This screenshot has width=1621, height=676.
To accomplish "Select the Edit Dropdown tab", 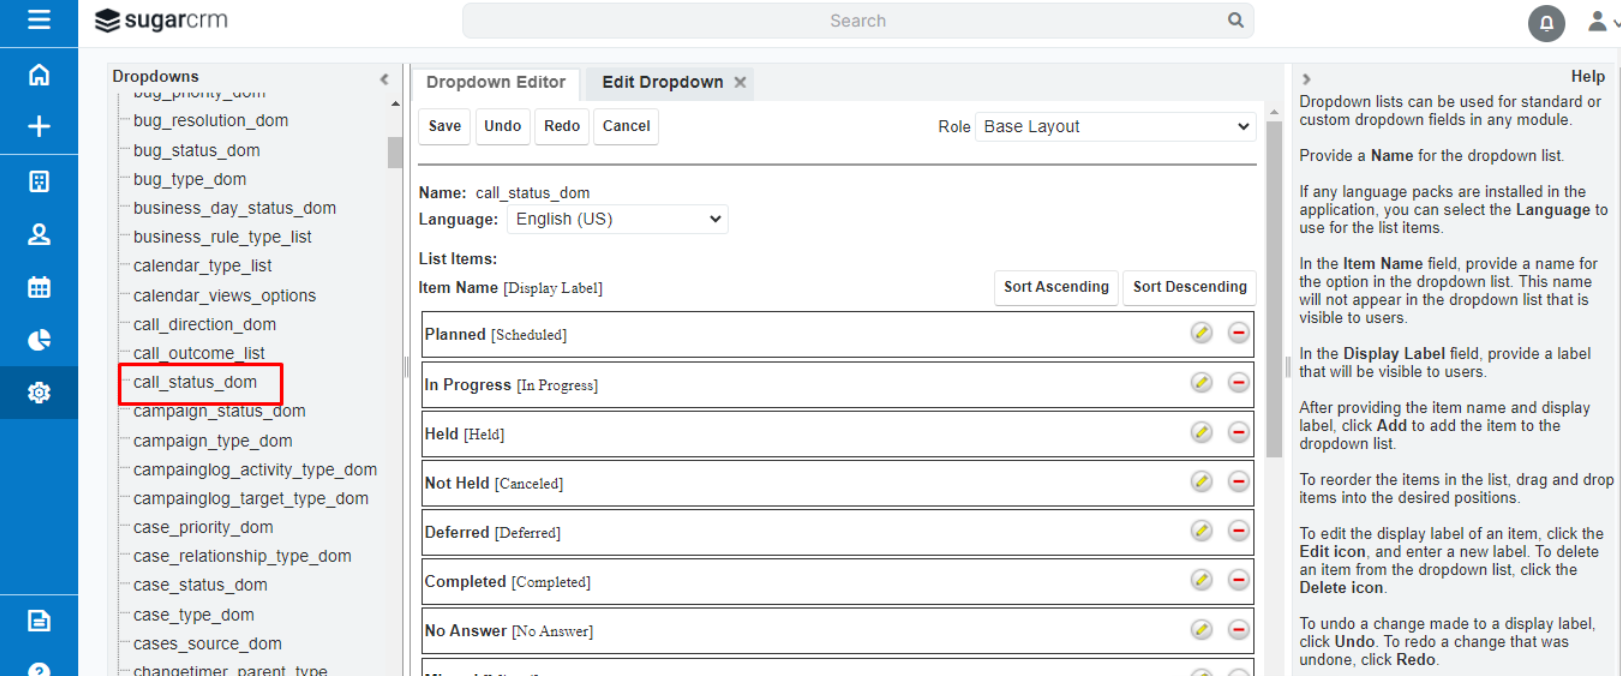I will [662, 82].
